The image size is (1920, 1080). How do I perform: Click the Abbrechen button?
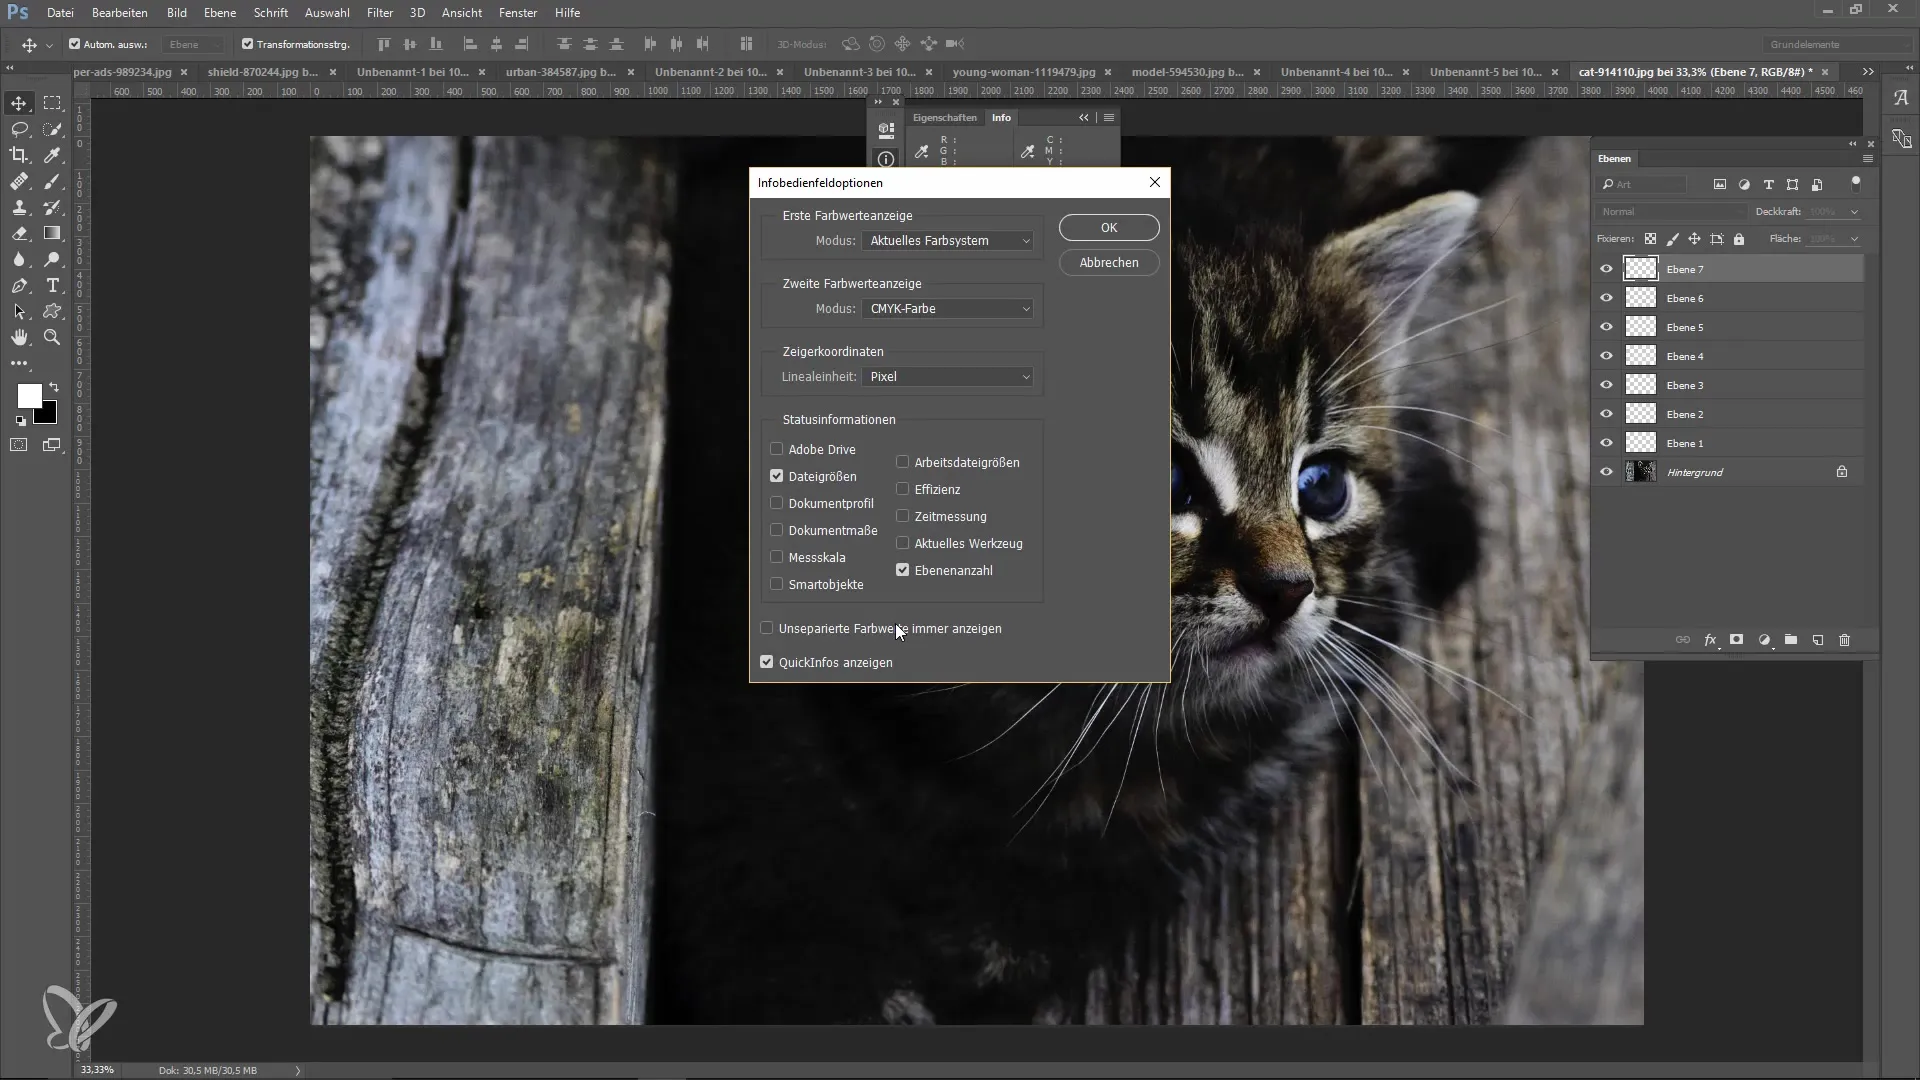click(1109, 262)
